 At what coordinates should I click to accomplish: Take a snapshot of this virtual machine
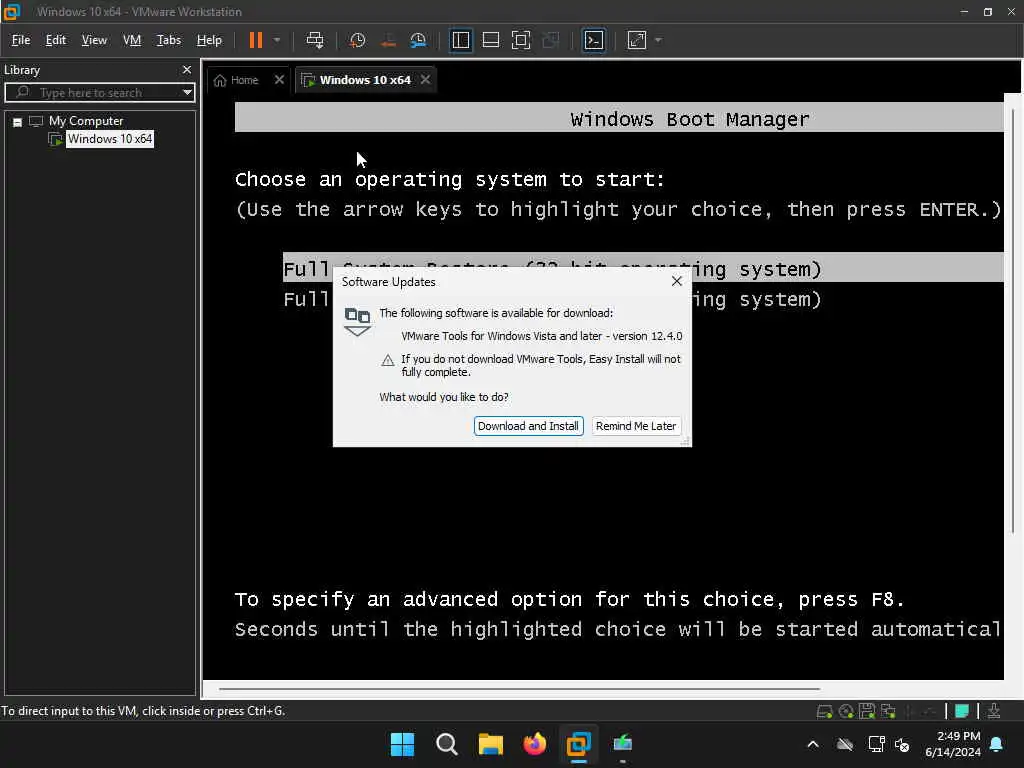(x=357, y=40)
